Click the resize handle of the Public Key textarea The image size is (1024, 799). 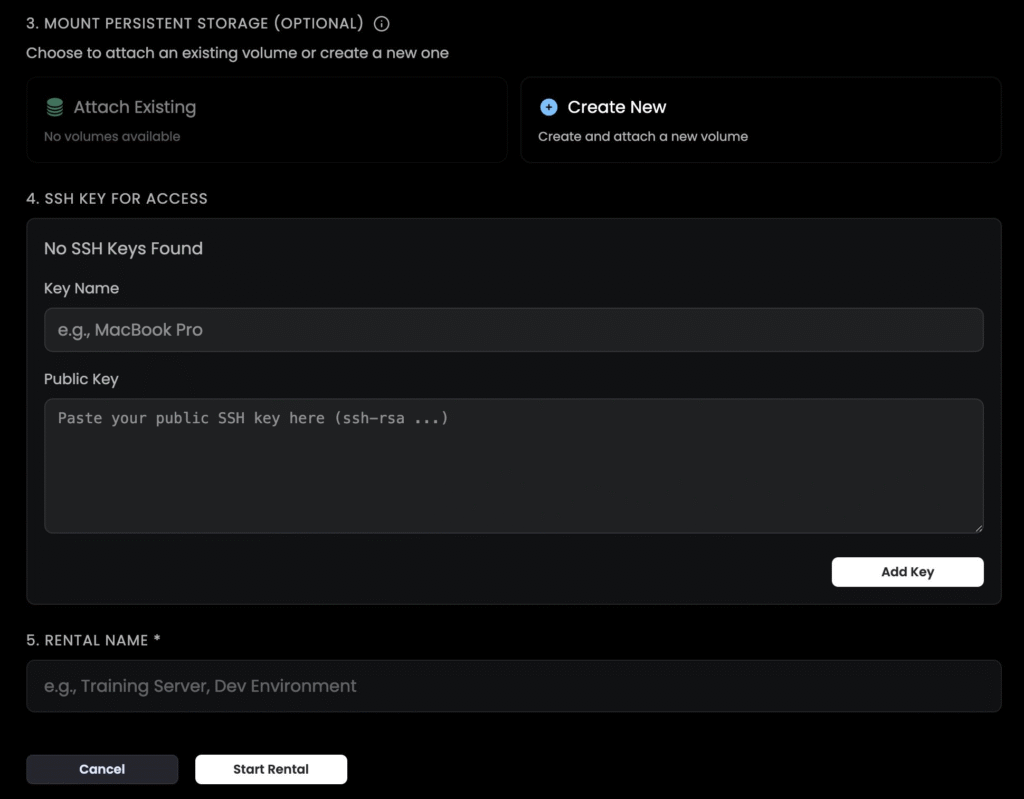[978, 527]
